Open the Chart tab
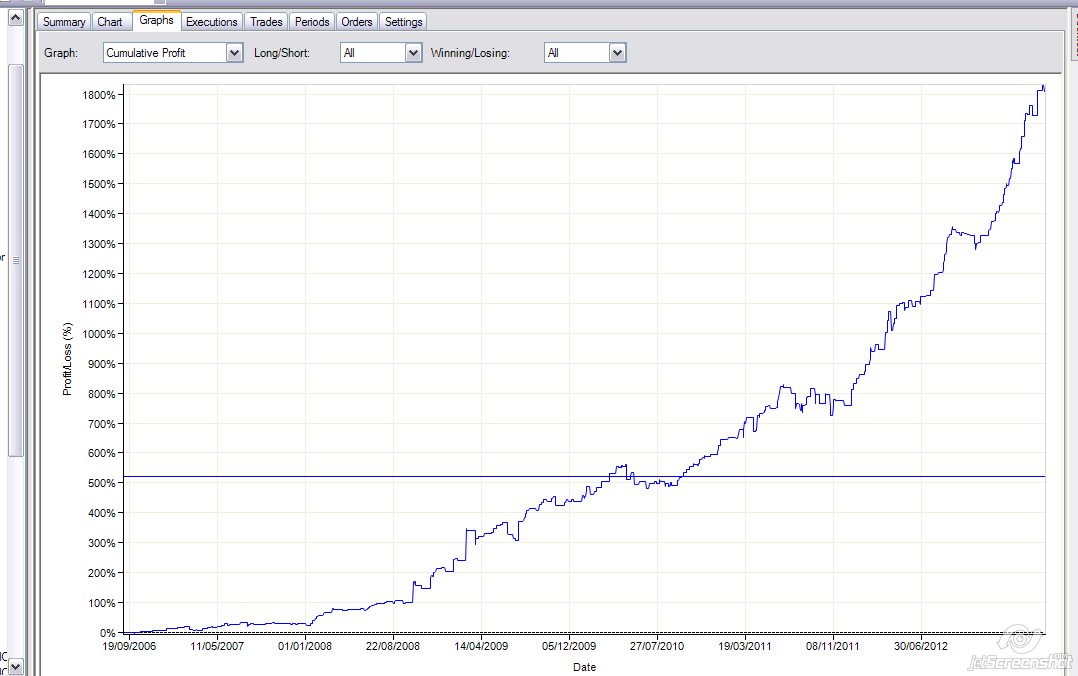Image resolution: width=1078 pixels, height=676 pixels. coord(110,21)
